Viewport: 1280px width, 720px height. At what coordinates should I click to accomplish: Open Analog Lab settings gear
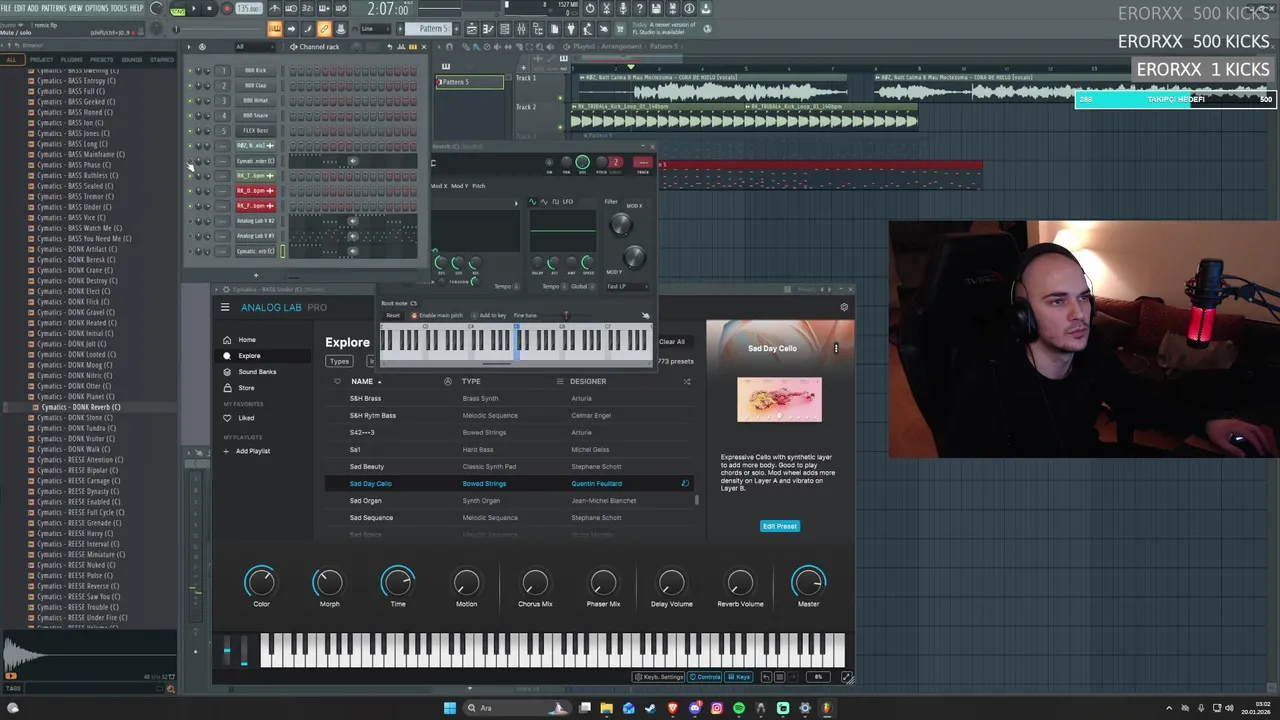click(844, 307)
